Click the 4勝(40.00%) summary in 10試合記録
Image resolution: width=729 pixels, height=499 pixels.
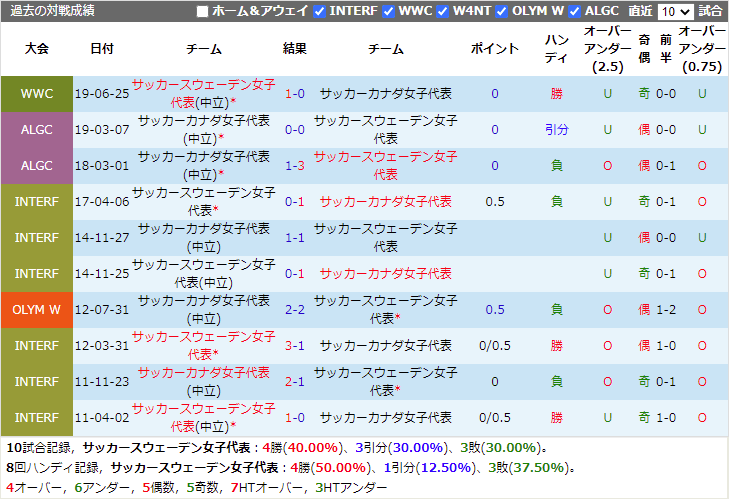tap(301, 448)
